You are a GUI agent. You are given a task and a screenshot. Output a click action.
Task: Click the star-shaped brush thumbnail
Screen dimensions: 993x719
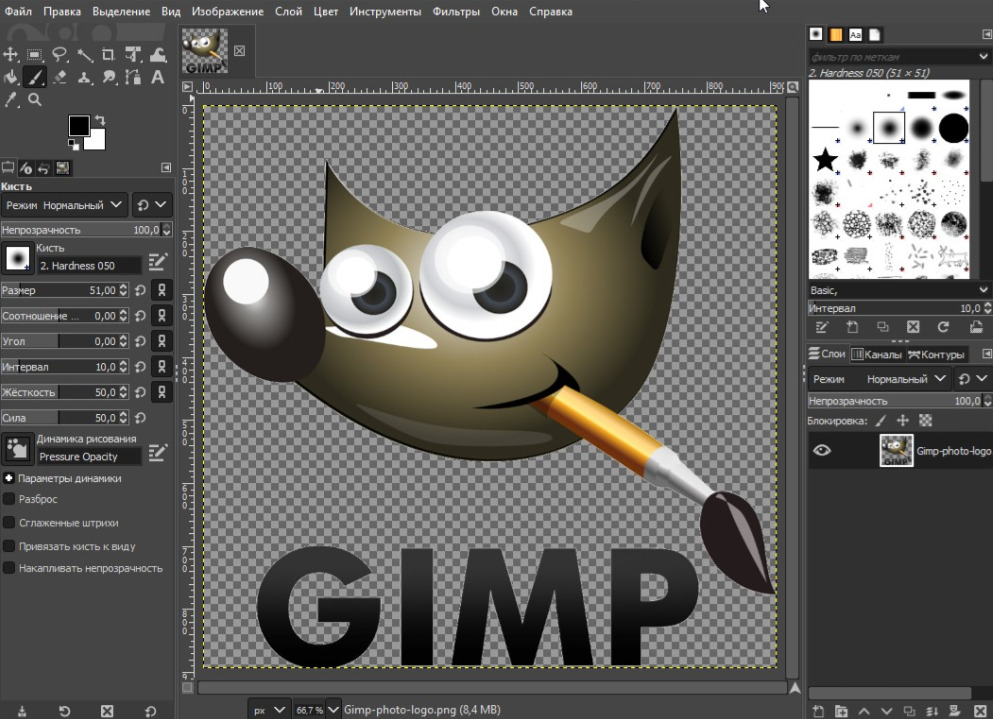coord(825,160)
